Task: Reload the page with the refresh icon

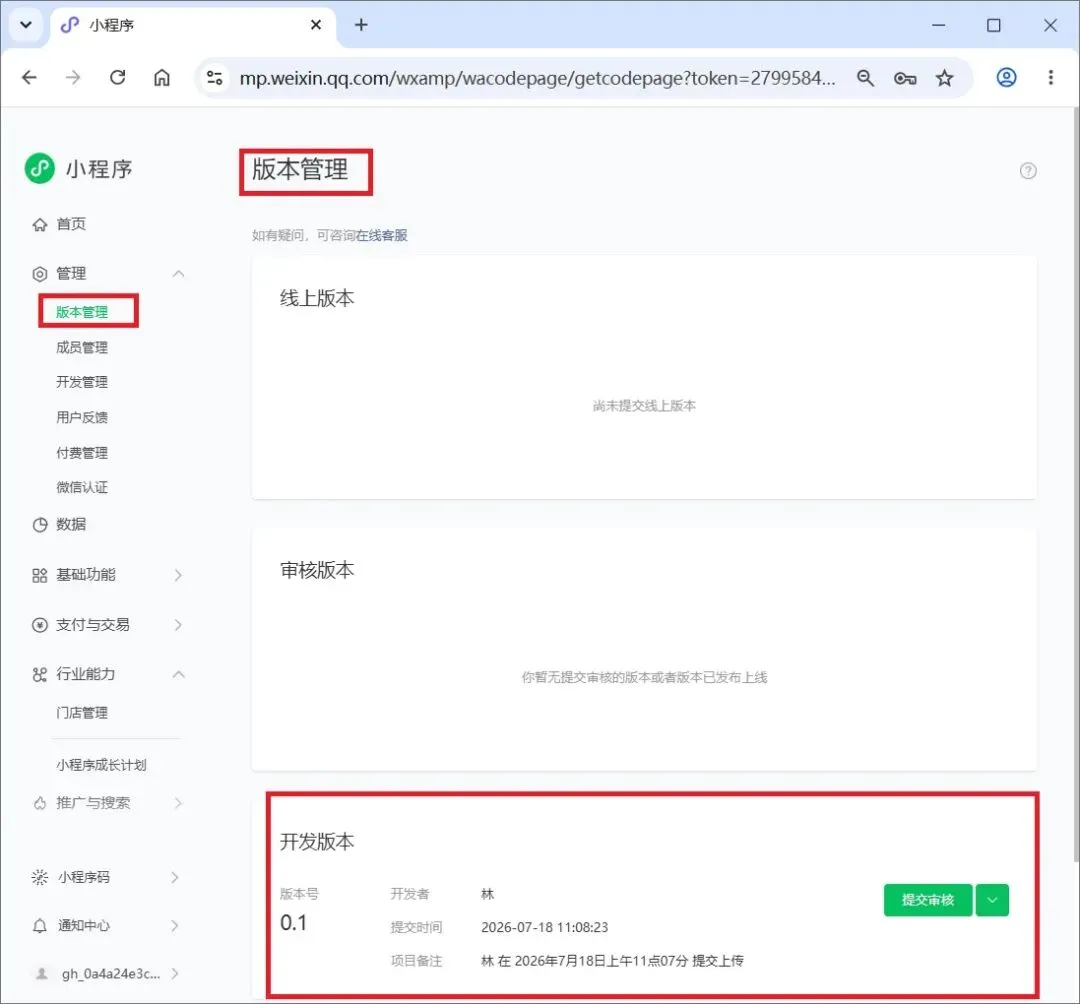Action: [x=118, y=77]
